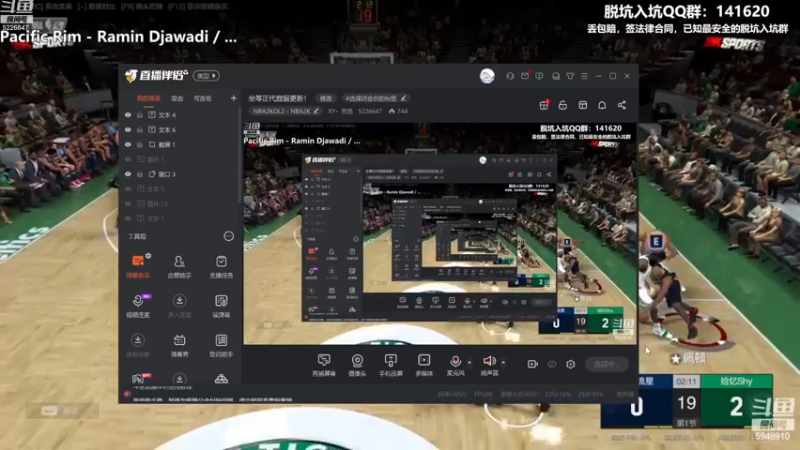This screenshot has width=800, height=450.
Task: Hide the 截屏 1 layer eye
Action: tap(128, 145)
